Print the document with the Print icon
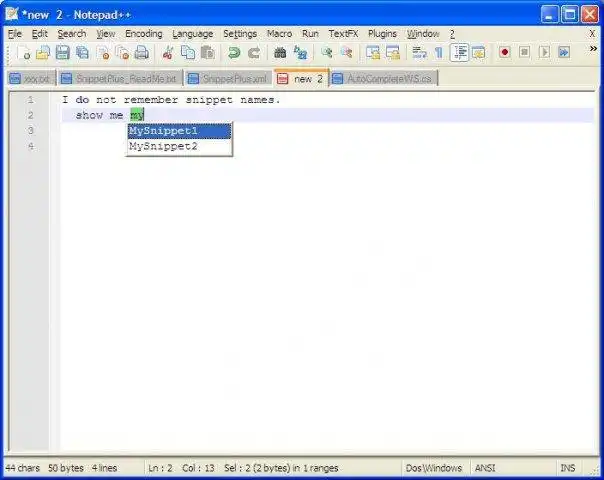 point(142,52)
